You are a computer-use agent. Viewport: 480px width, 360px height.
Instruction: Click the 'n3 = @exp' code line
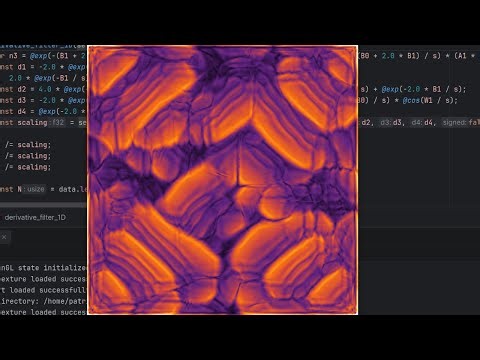tap(43, 56)
